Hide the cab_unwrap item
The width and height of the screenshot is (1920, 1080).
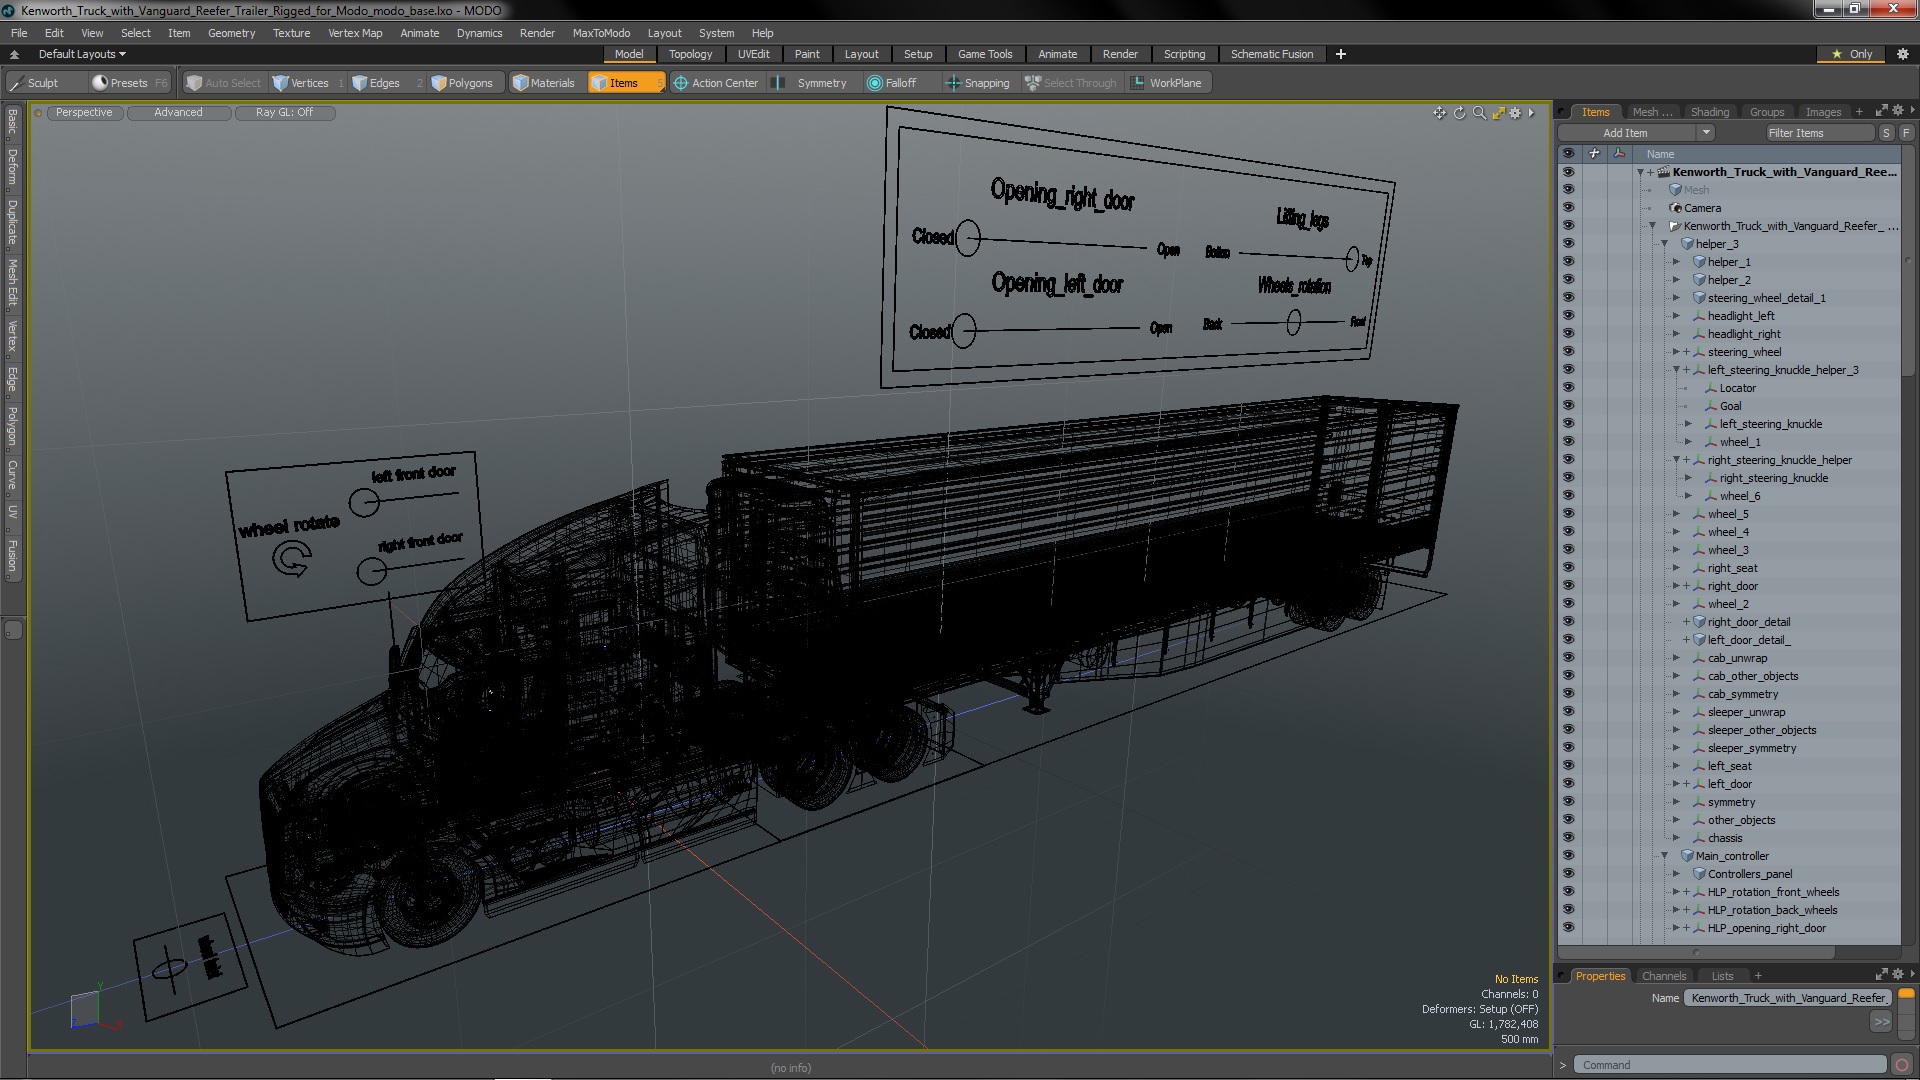(x=1568, y=658)
